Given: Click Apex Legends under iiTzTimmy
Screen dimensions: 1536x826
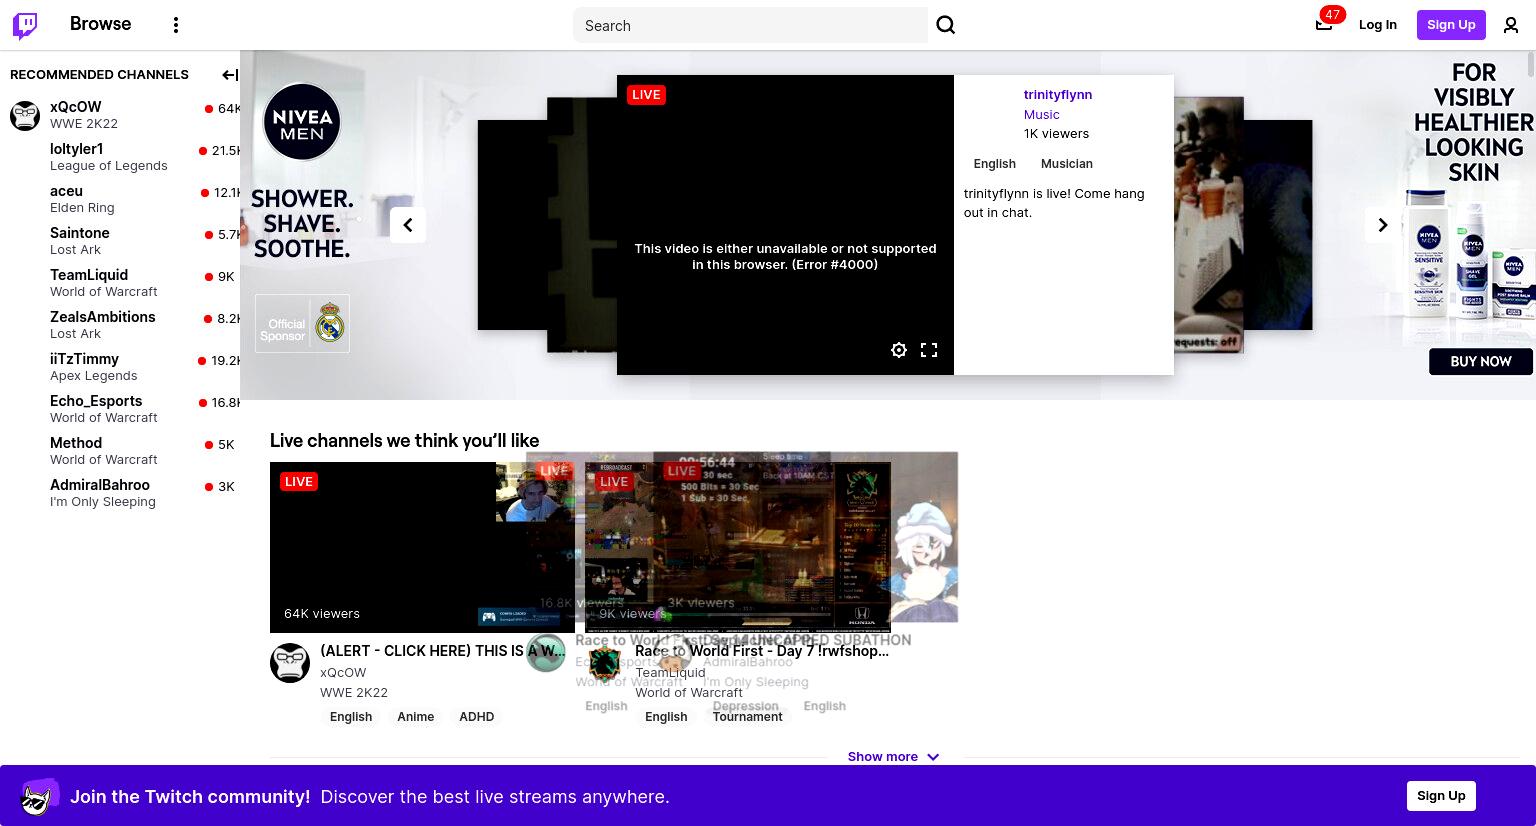Looking at the screenshot, I should click(94, 376).
